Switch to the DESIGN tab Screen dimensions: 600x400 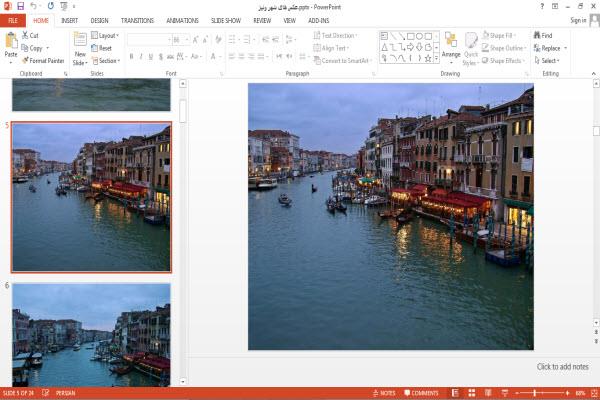pos(99,21)
